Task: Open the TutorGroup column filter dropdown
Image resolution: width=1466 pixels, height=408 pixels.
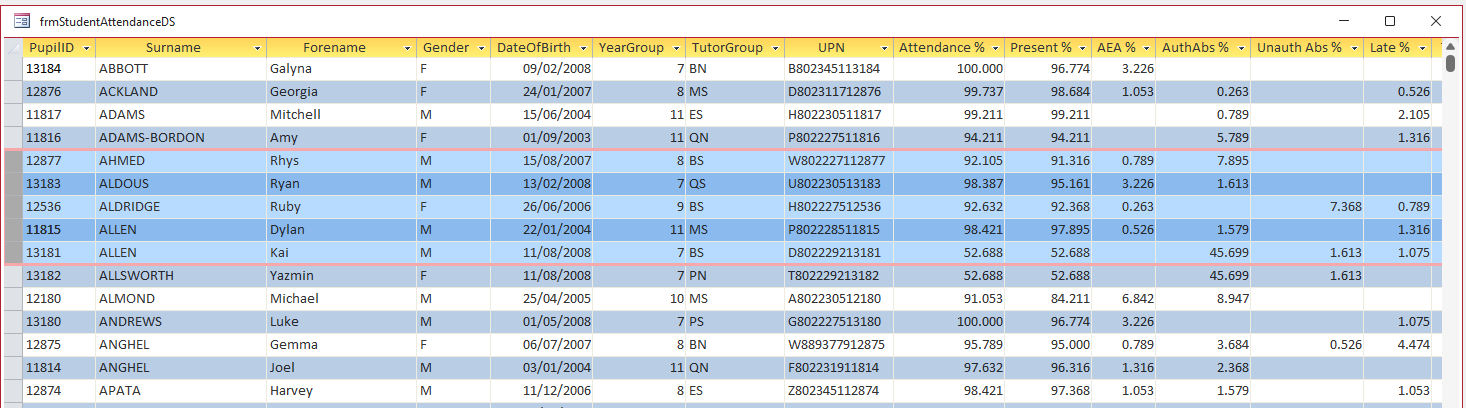Action: click(775, 48)
